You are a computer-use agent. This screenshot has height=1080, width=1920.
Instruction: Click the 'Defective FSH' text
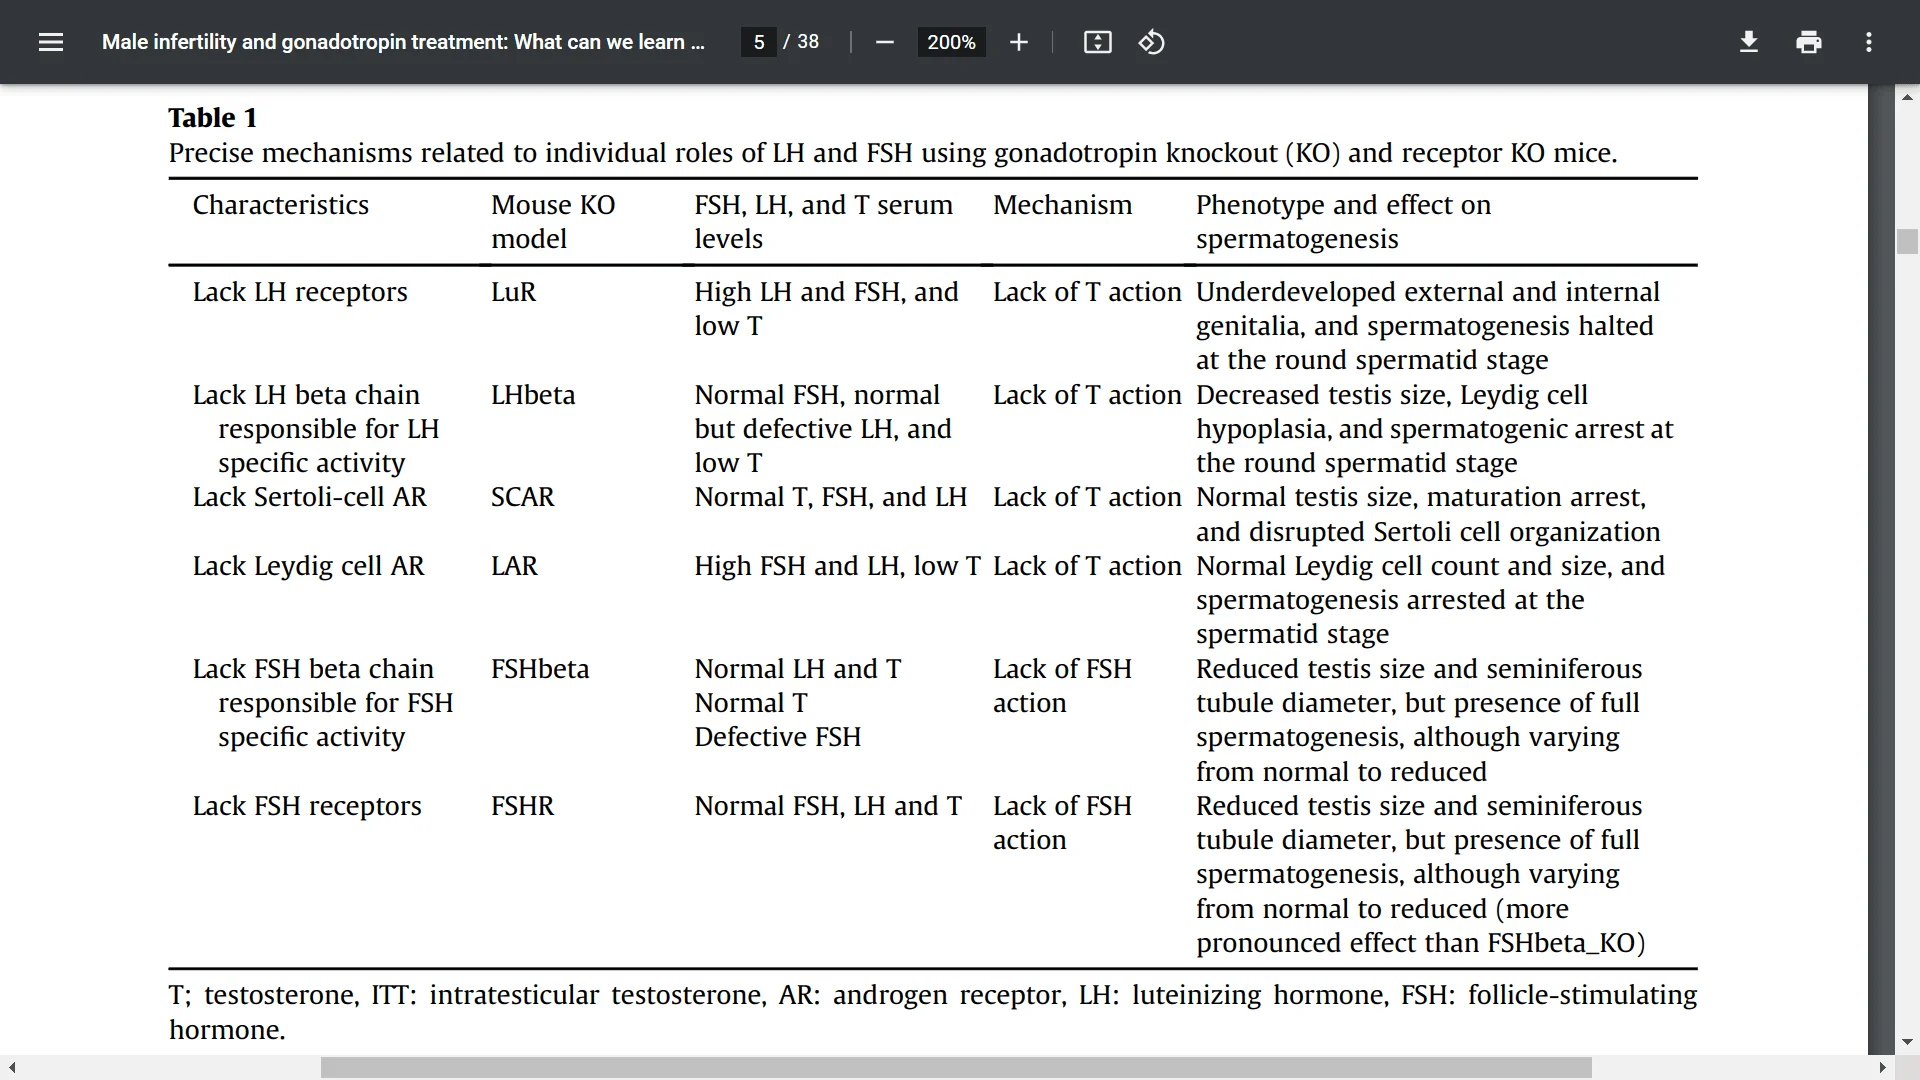777,737
